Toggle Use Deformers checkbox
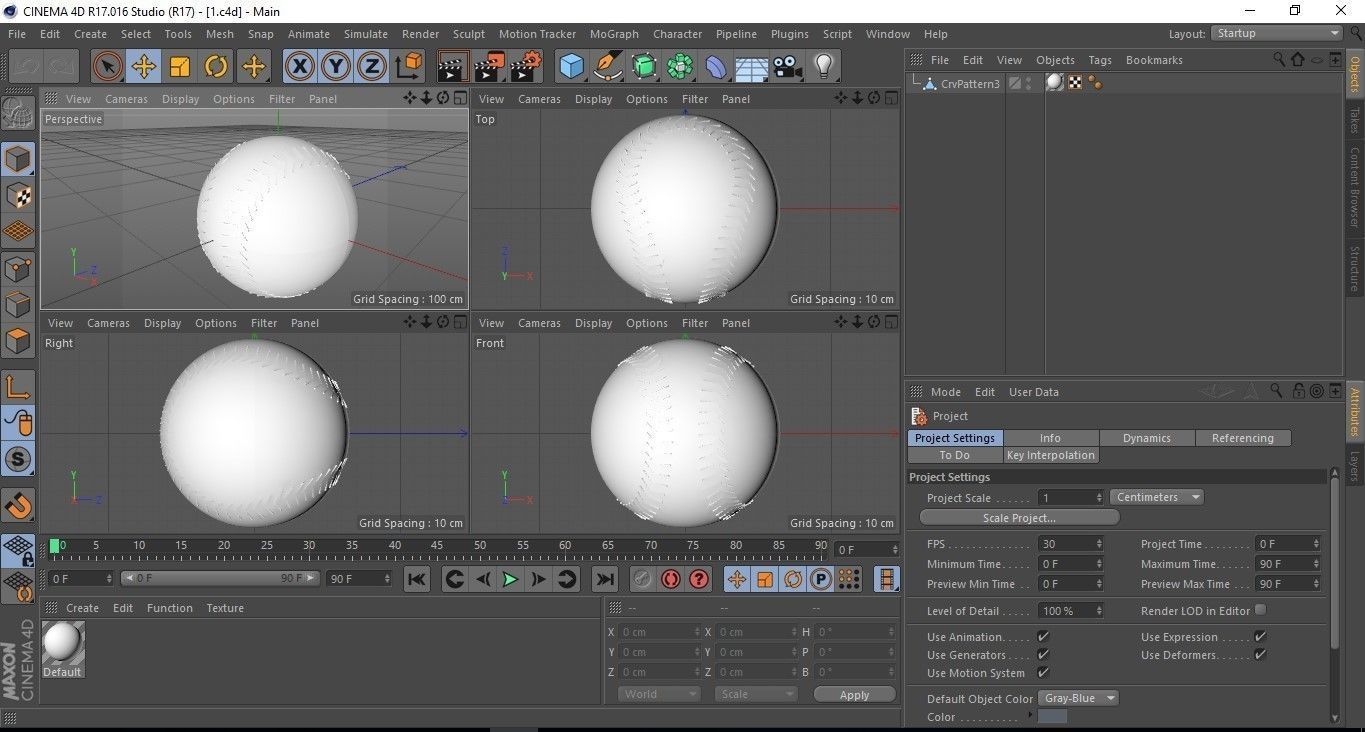The width and height of the screenshot is (1365, 732). [x=1260, y=654]
